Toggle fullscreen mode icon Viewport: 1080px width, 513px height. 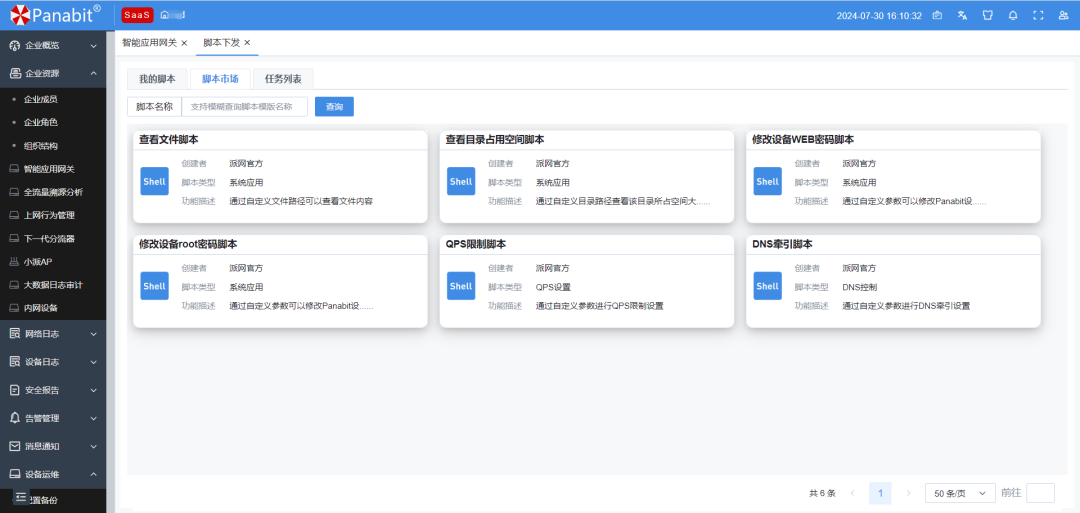coord(1038,15)
